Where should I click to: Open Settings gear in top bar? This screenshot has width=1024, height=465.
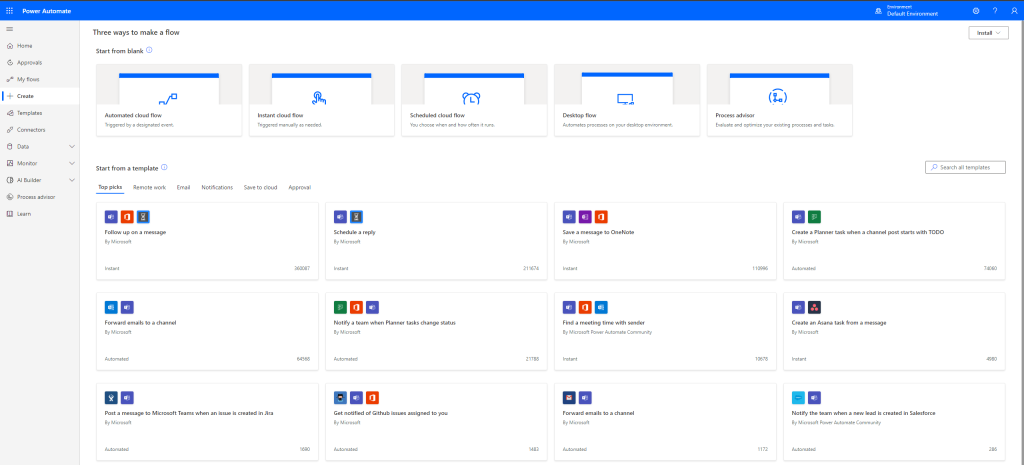976,11
